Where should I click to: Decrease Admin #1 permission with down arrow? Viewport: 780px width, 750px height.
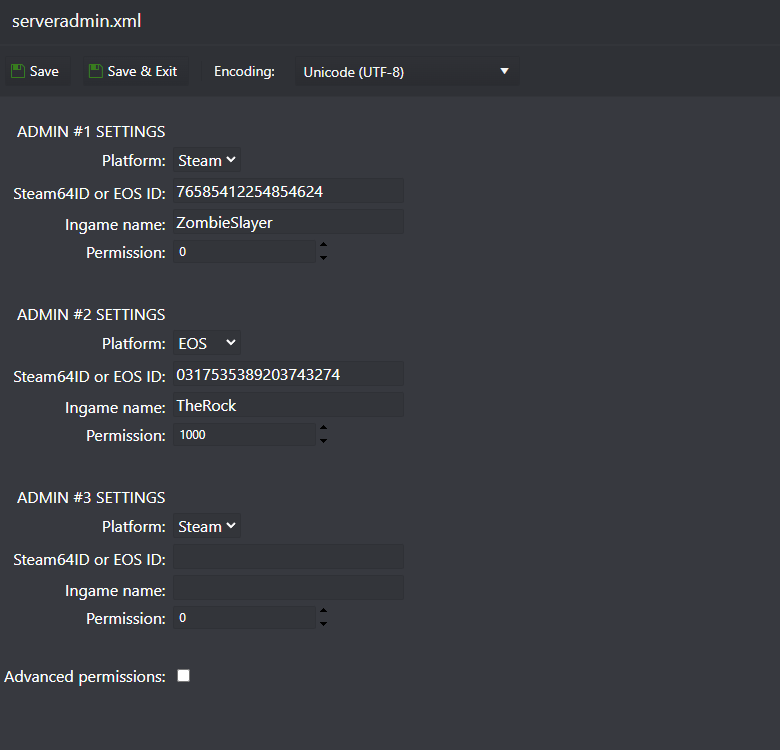pos(323,258)
